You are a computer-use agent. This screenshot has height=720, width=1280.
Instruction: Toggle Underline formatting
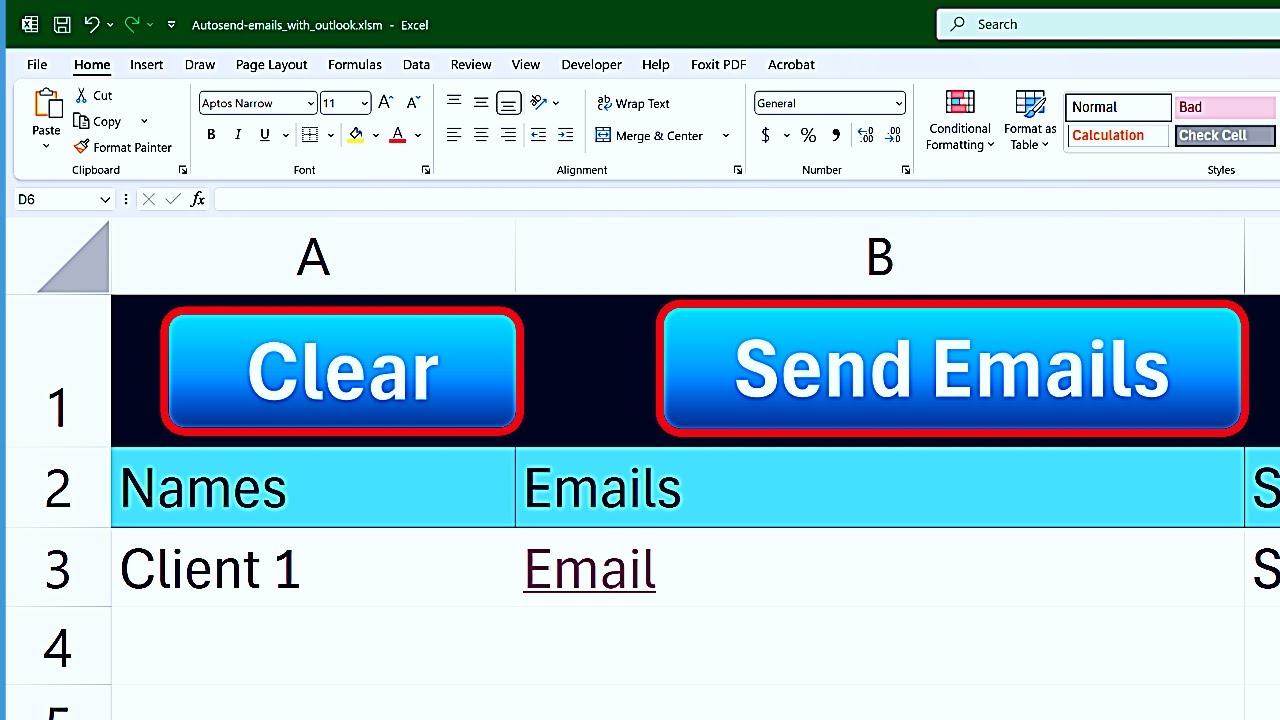click(x=264, y=135)
